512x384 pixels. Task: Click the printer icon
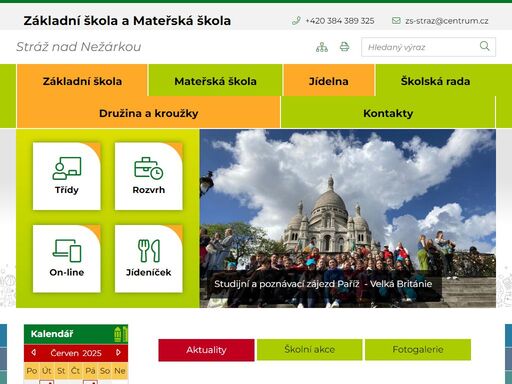click(x=344, y=47)
